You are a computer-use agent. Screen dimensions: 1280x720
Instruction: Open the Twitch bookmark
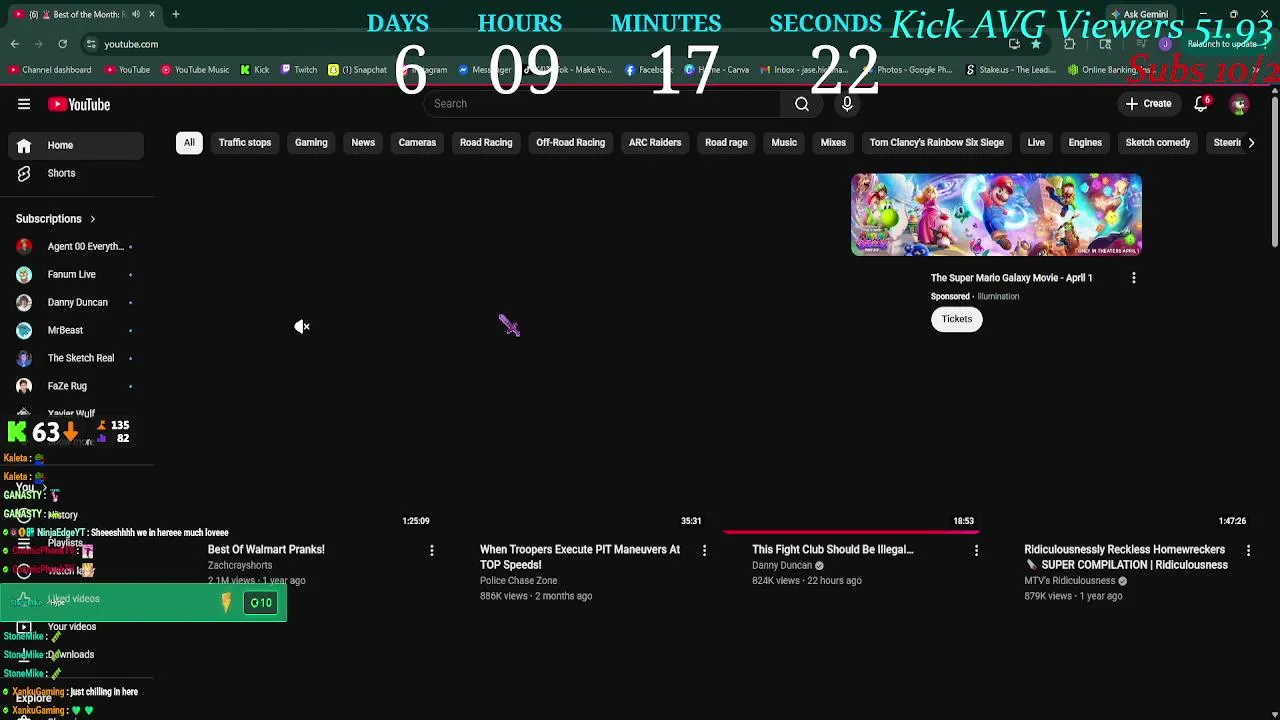tap(299, 70)
